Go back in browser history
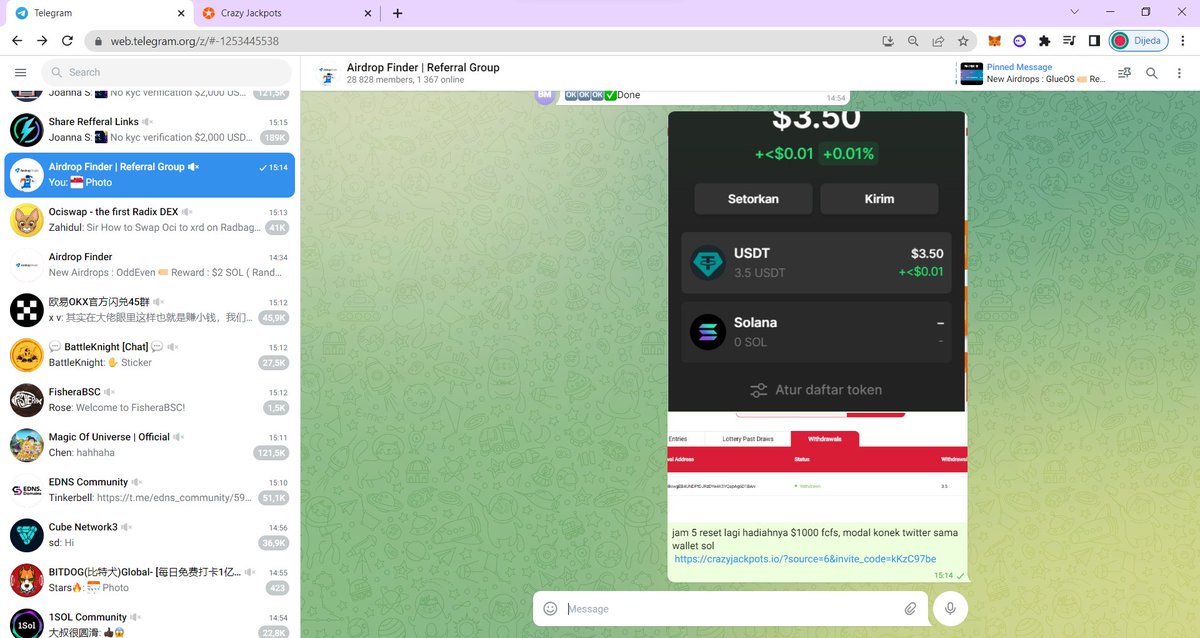Viewport: 1200px width, 638px height. 17,41
